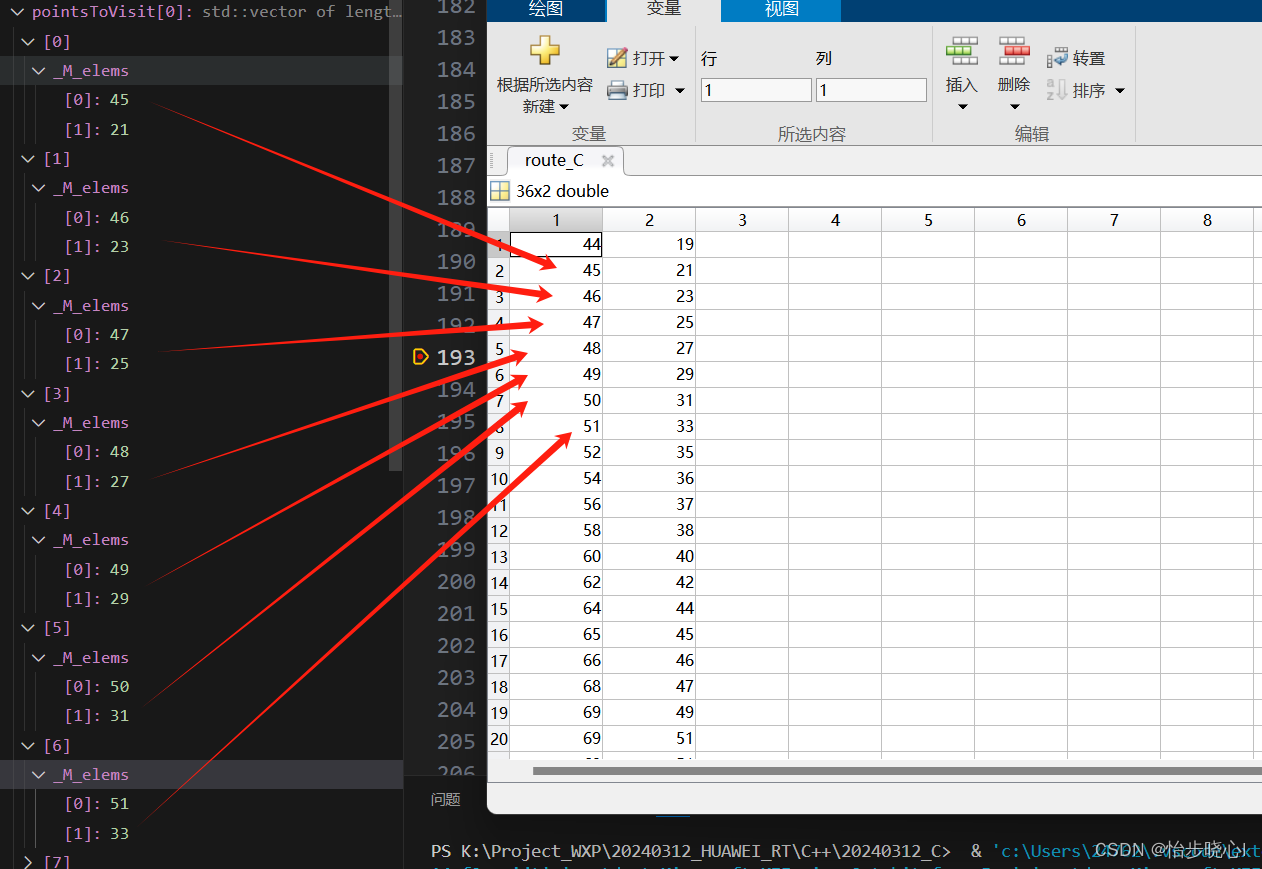
Task: Select row header 20 in route_C table
Action: coord(499,739)
